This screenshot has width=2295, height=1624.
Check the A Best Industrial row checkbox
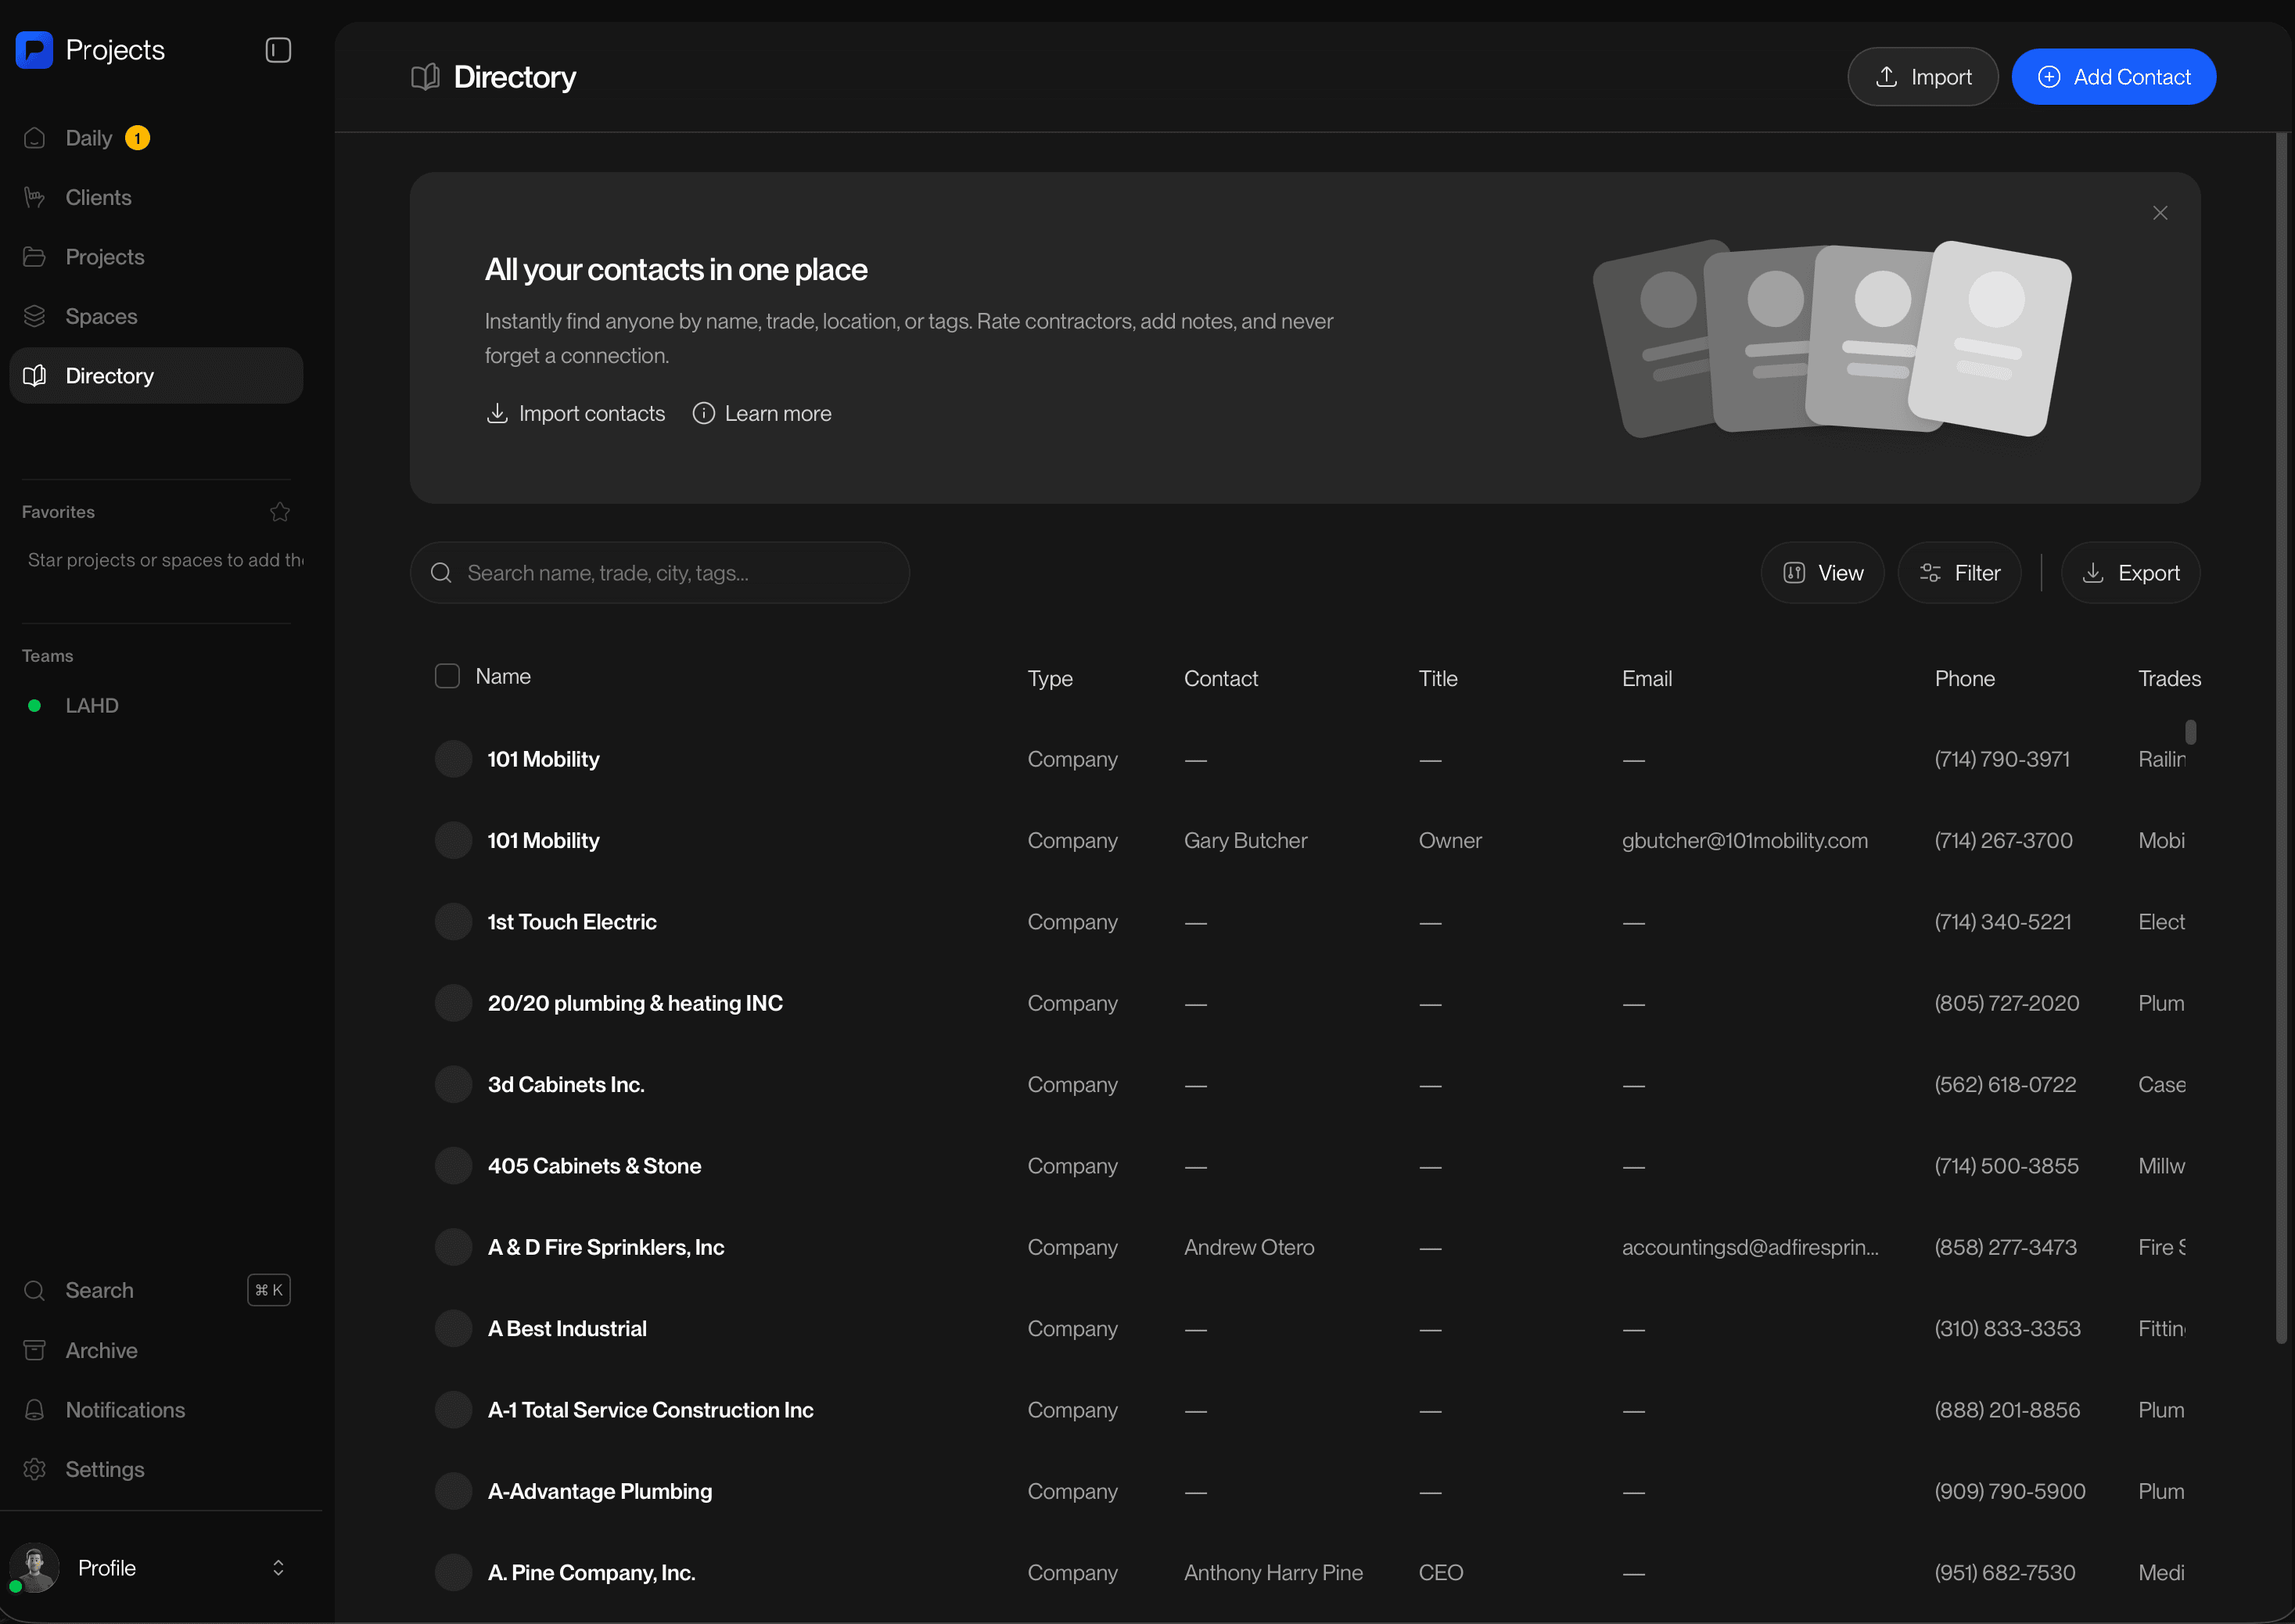click(453, 1328)
